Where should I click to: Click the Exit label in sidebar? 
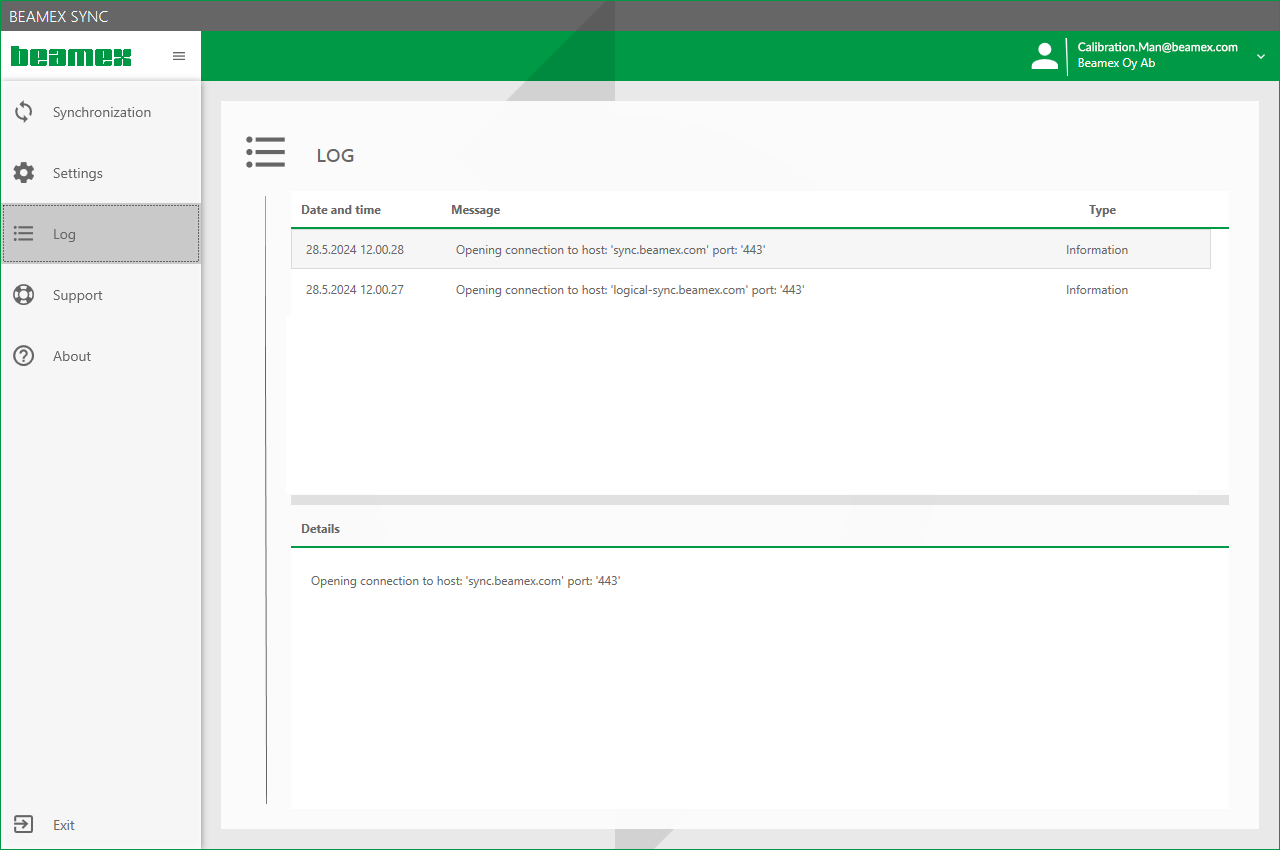point(64,825)
